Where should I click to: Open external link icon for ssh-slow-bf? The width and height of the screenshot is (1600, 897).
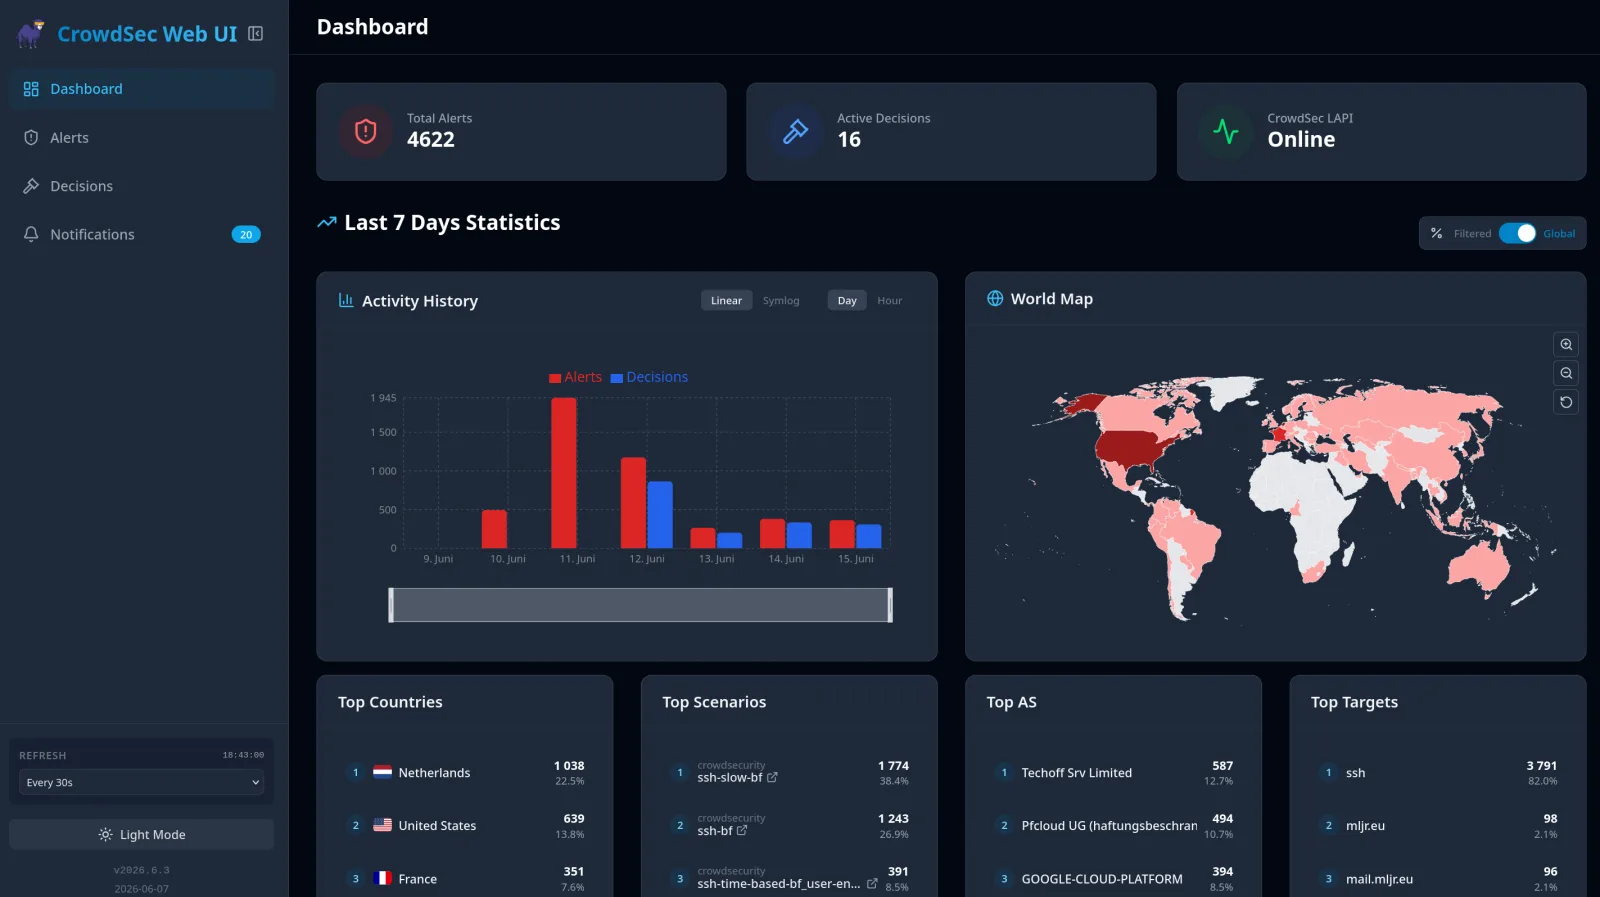tap(772, 777)
